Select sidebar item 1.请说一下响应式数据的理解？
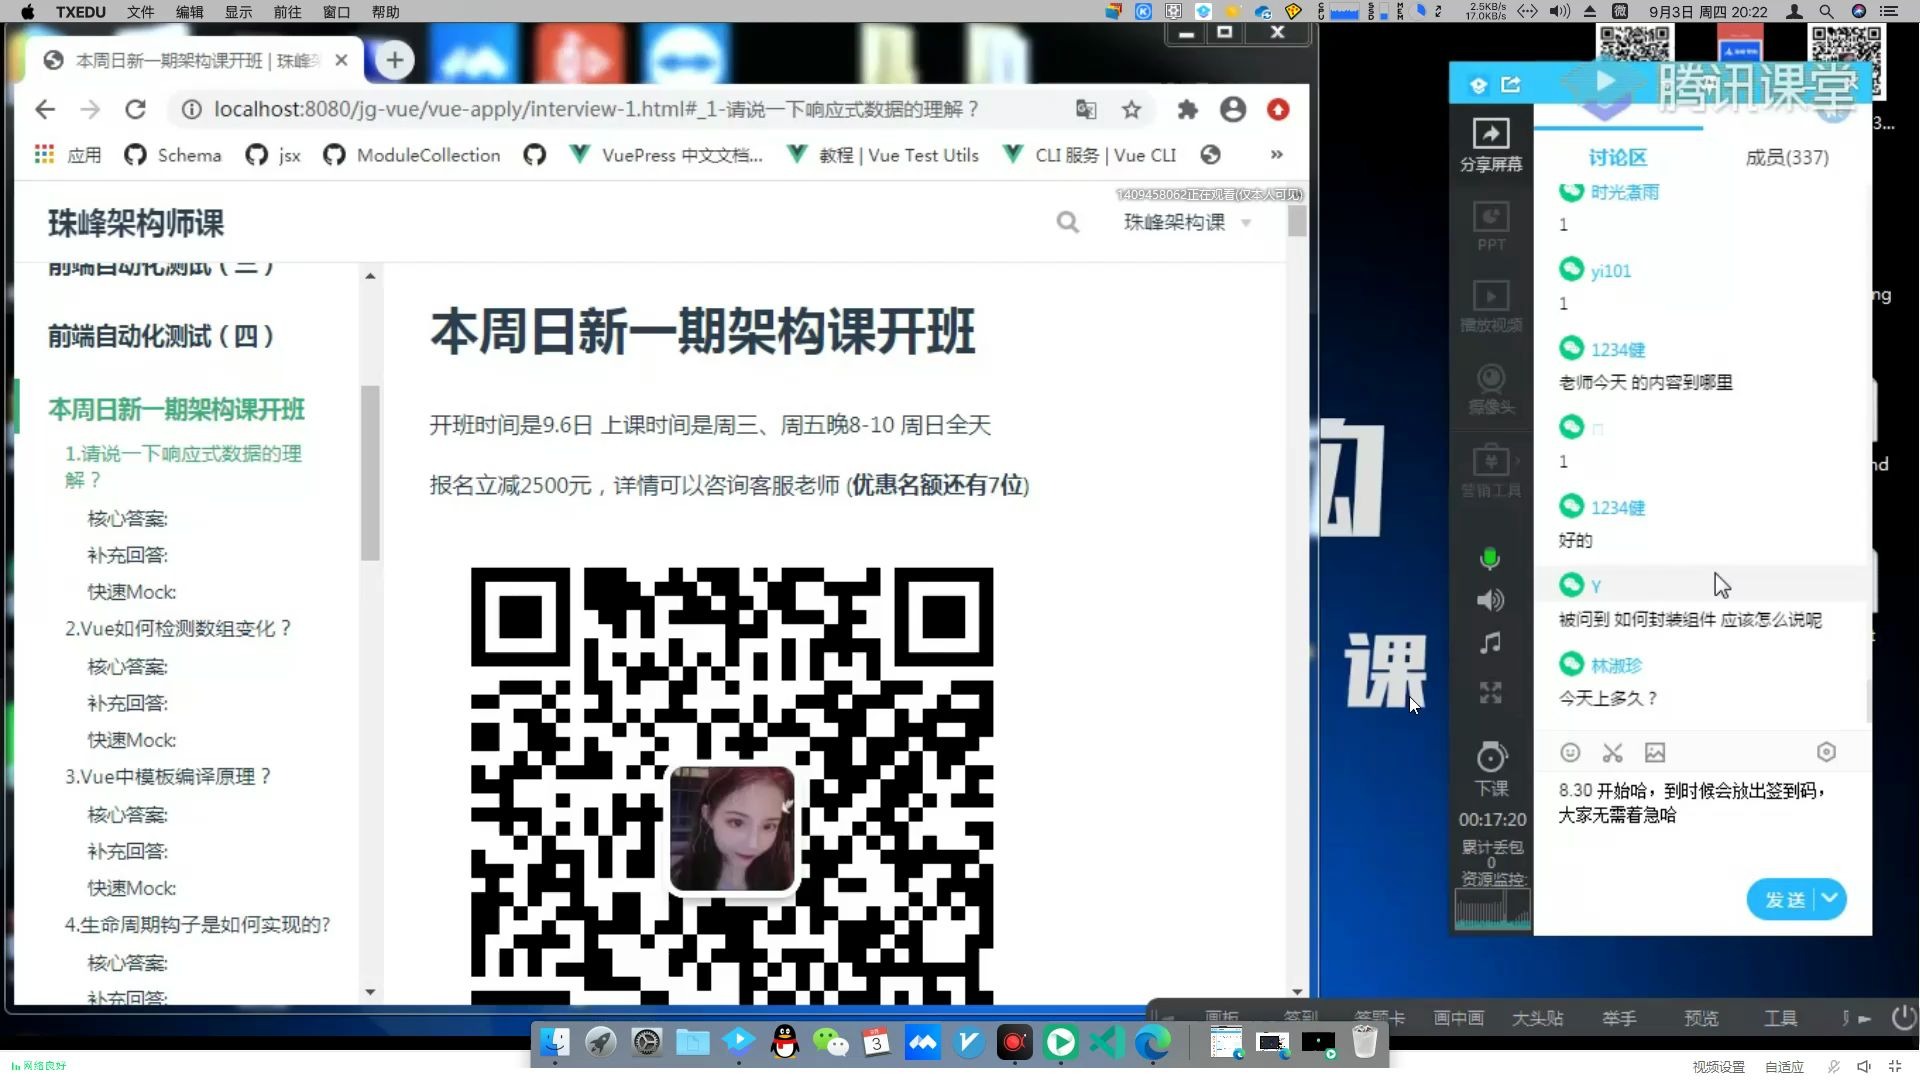 [x=183, y=466]
